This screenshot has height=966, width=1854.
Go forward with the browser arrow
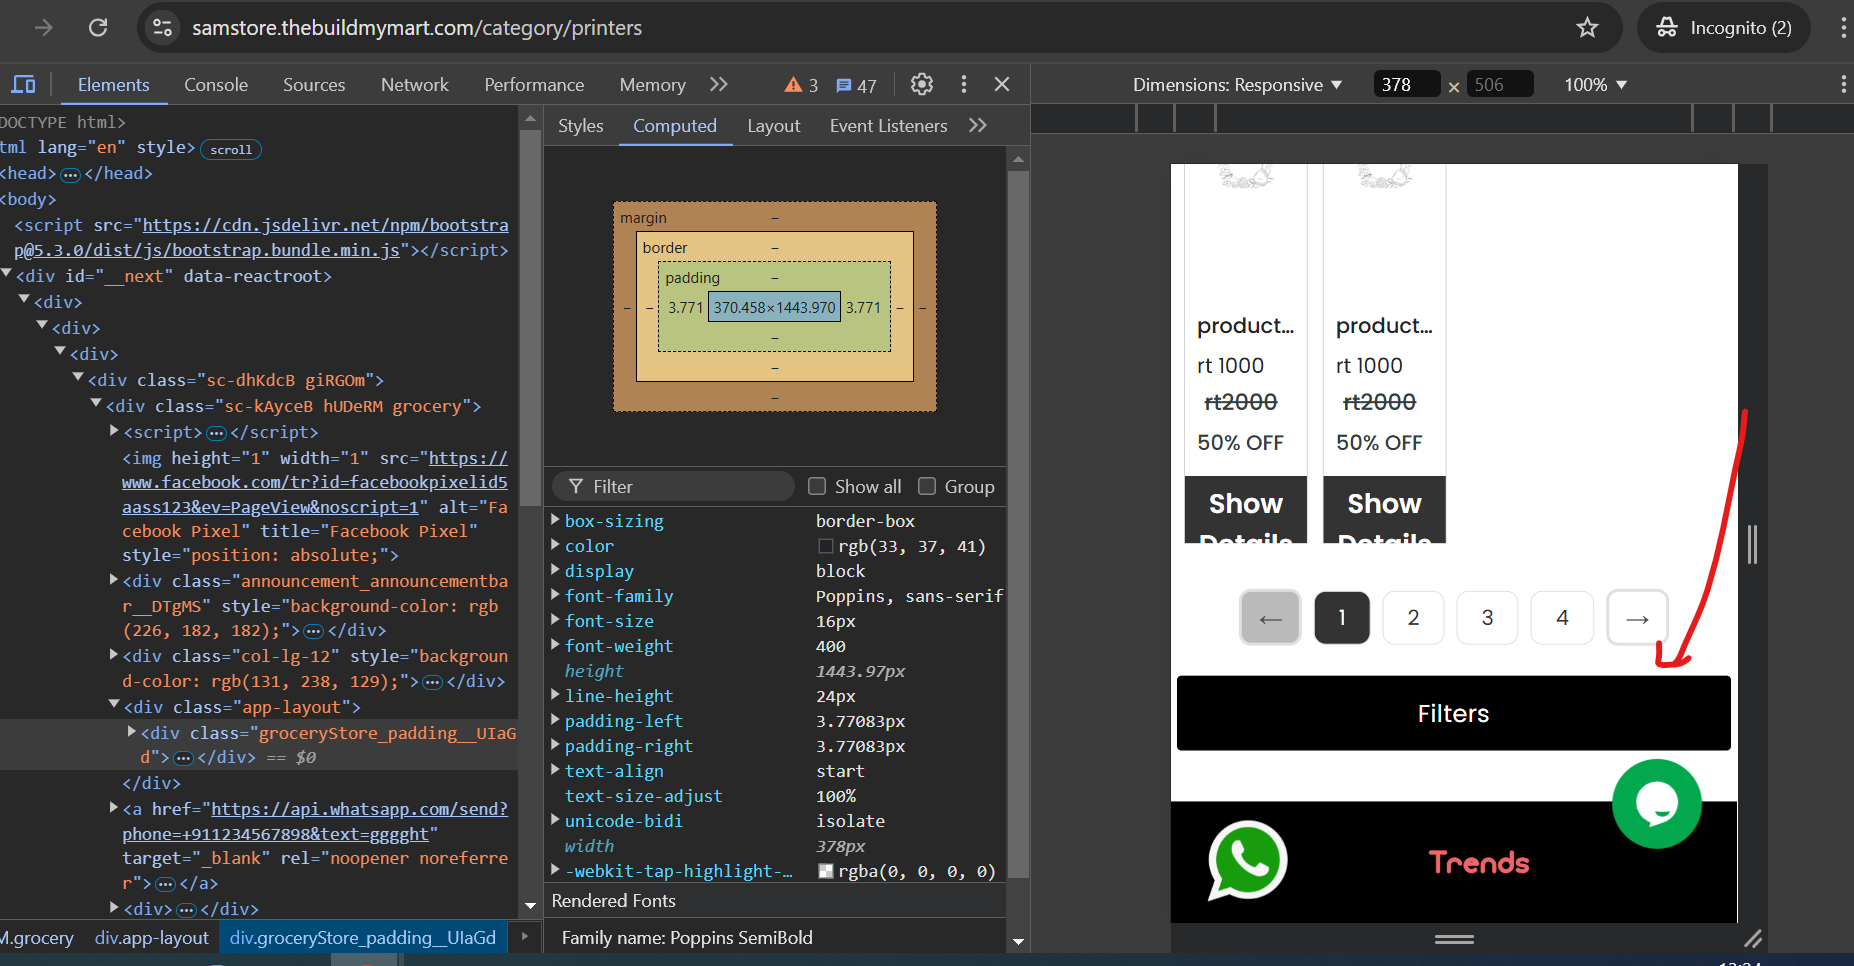coord(44,28)
